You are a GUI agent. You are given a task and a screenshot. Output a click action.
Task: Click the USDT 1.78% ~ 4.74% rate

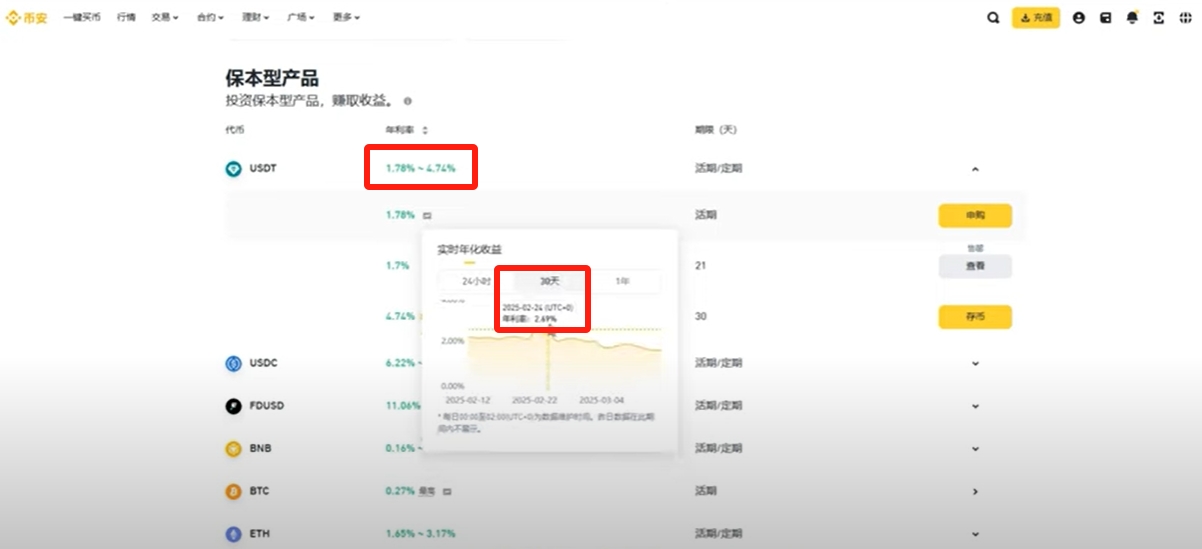[421, 168]
